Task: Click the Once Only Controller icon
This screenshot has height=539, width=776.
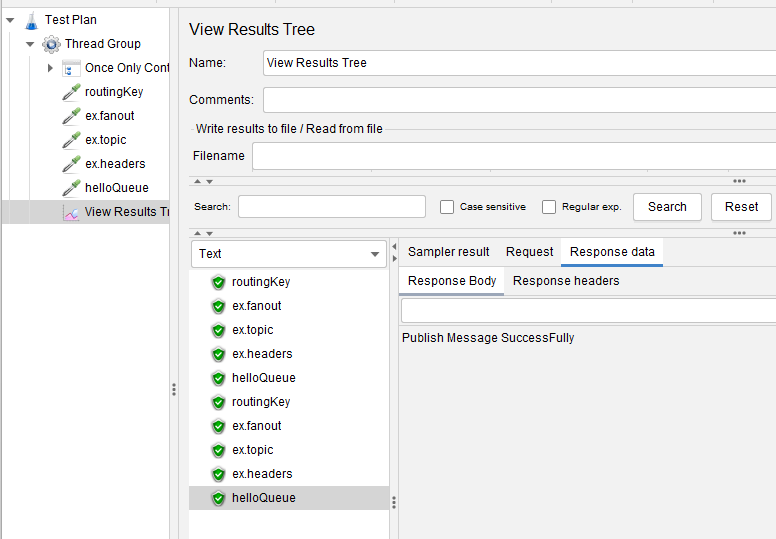Action: coord(71,68)
